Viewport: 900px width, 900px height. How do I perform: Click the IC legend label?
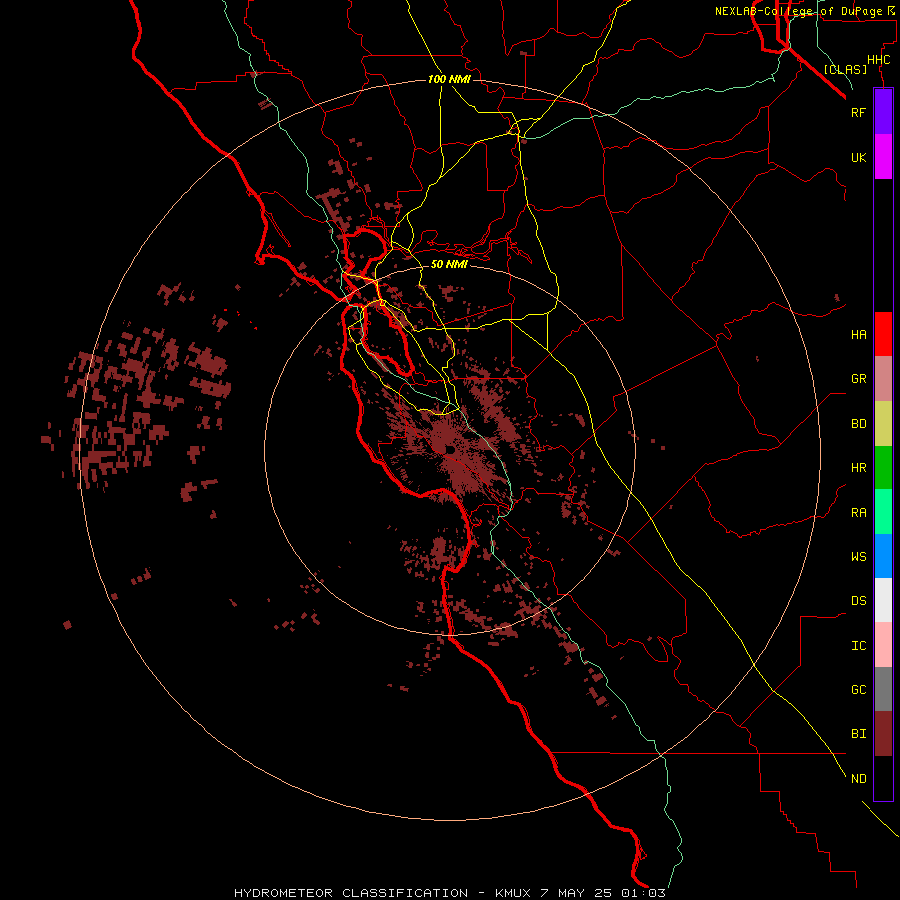[x=858, y=645]
